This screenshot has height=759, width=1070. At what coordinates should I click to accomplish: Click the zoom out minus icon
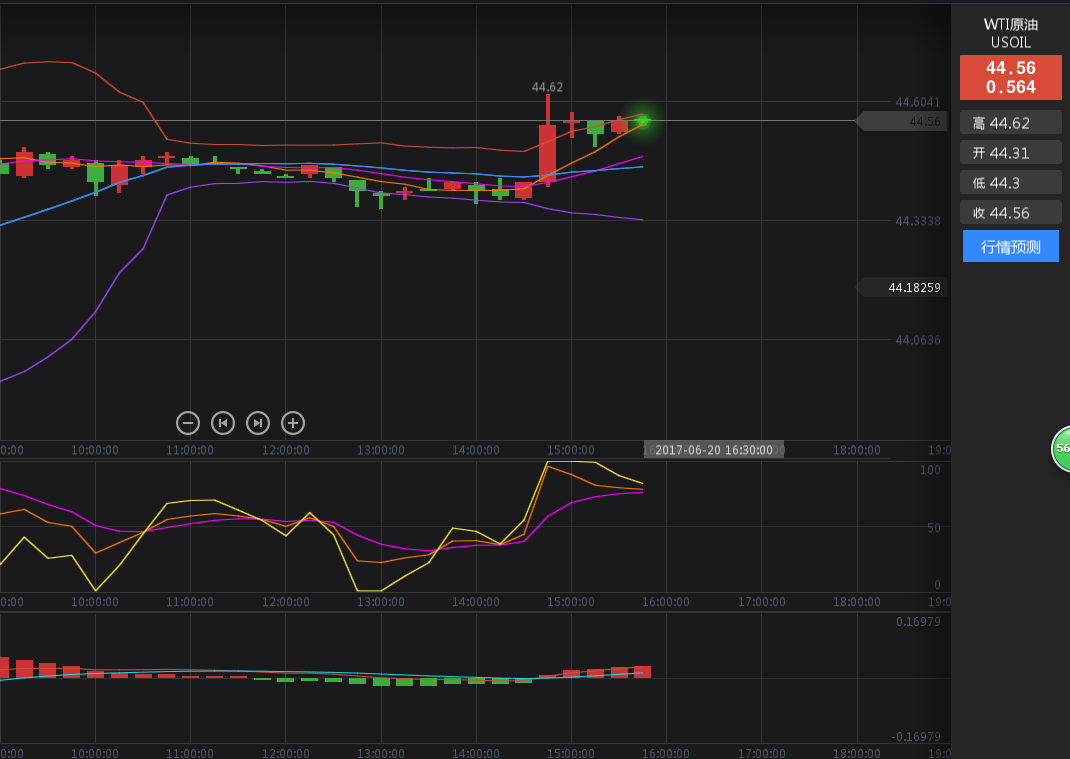(188, 423)
